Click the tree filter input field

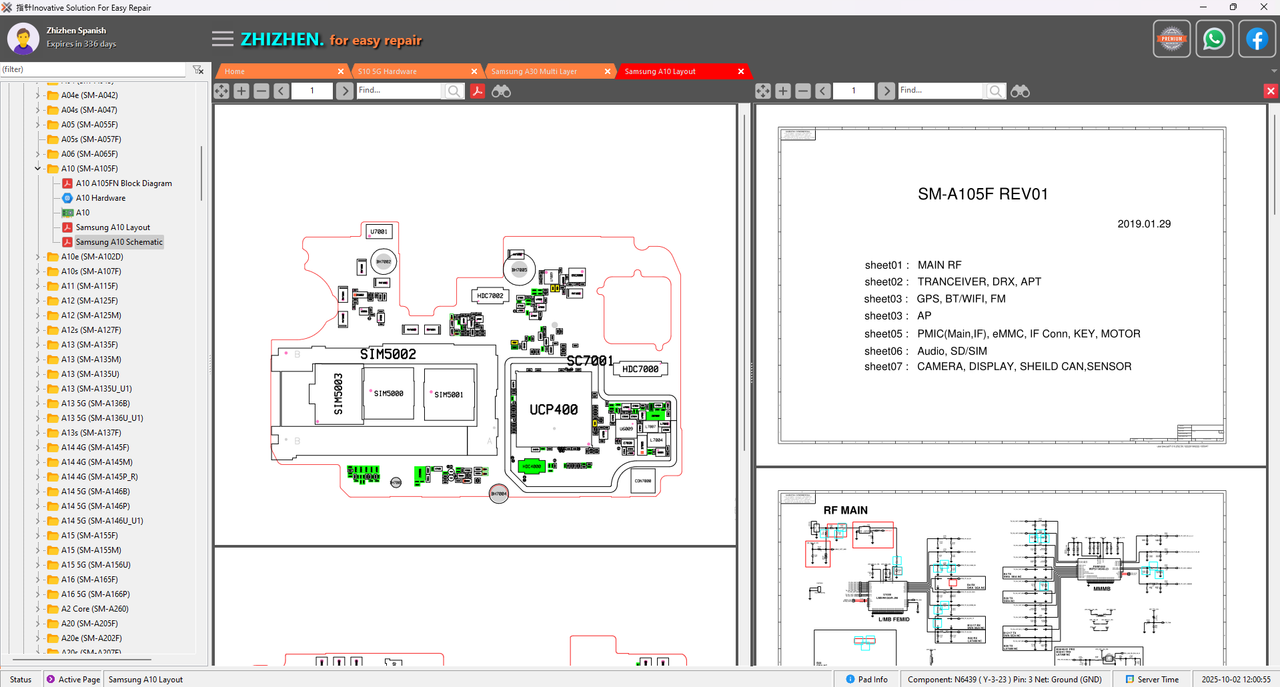[94, 70]
